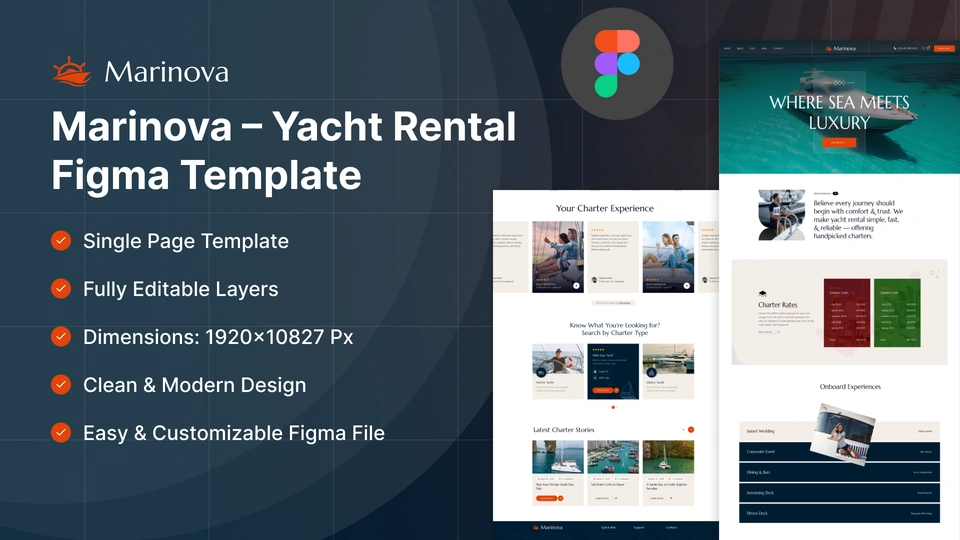This screenshot has height=540, width=960.
Task: Open the Sunset Wedding row
Action: [x=839, y=431]
